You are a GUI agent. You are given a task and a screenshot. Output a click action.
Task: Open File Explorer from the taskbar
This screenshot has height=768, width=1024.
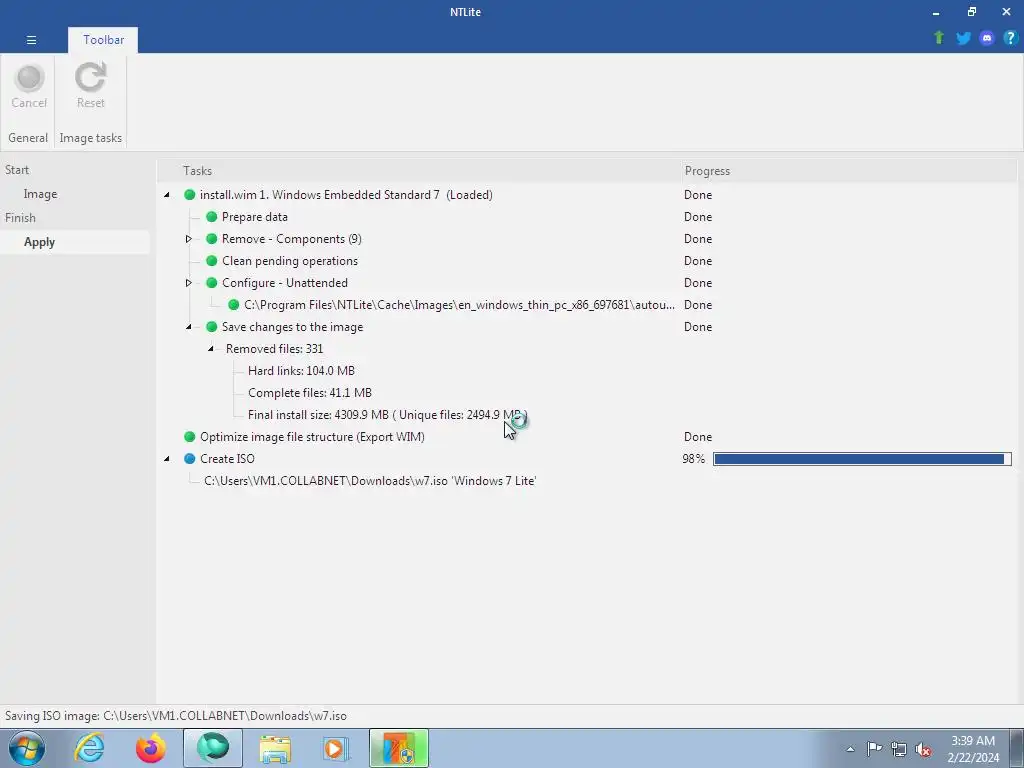275,748
